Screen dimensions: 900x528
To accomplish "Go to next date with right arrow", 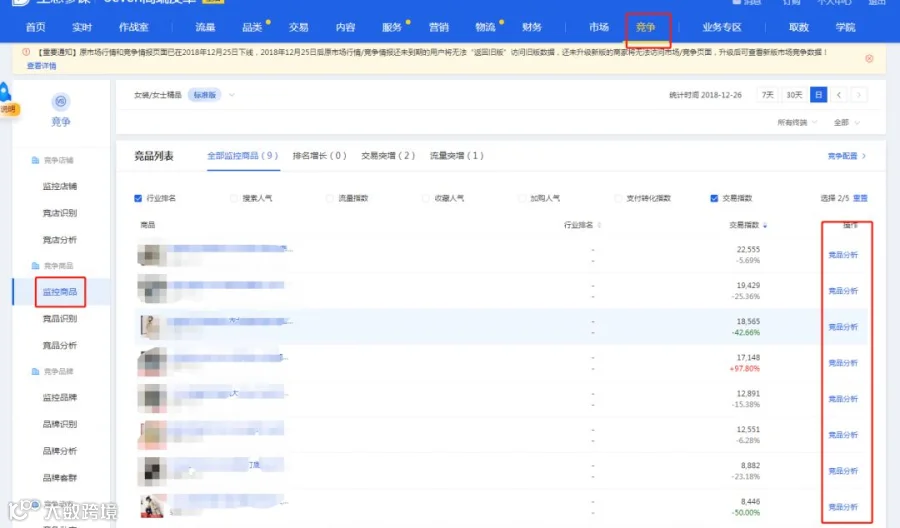I will pyautogui.click(x=859, y=95).
